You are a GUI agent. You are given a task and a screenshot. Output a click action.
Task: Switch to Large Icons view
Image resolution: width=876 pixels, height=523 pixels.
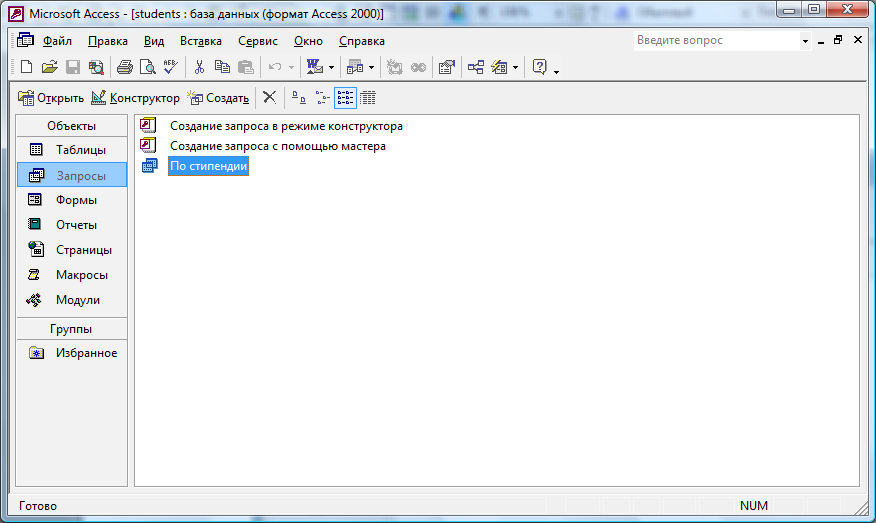coord(299,98)
